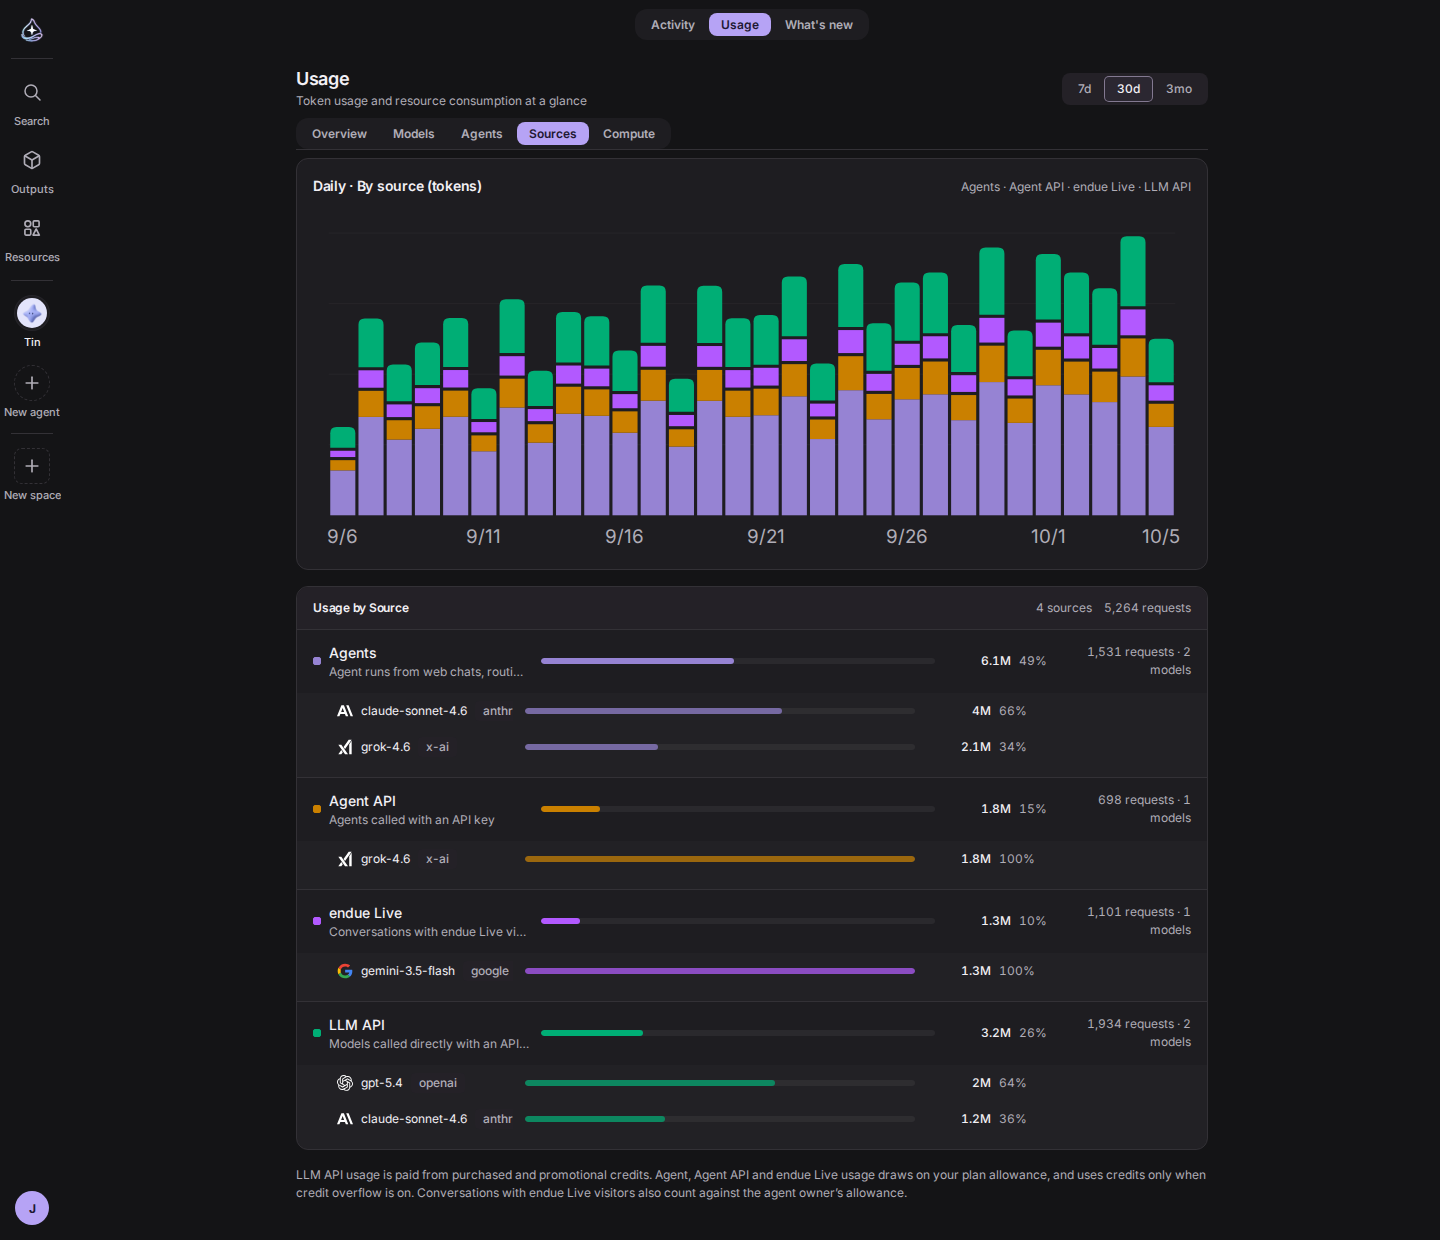Set time range to 3mo
The width and height of the screenshot is (1440, 1240).
pyautogui.click(x=1179, y=89)
